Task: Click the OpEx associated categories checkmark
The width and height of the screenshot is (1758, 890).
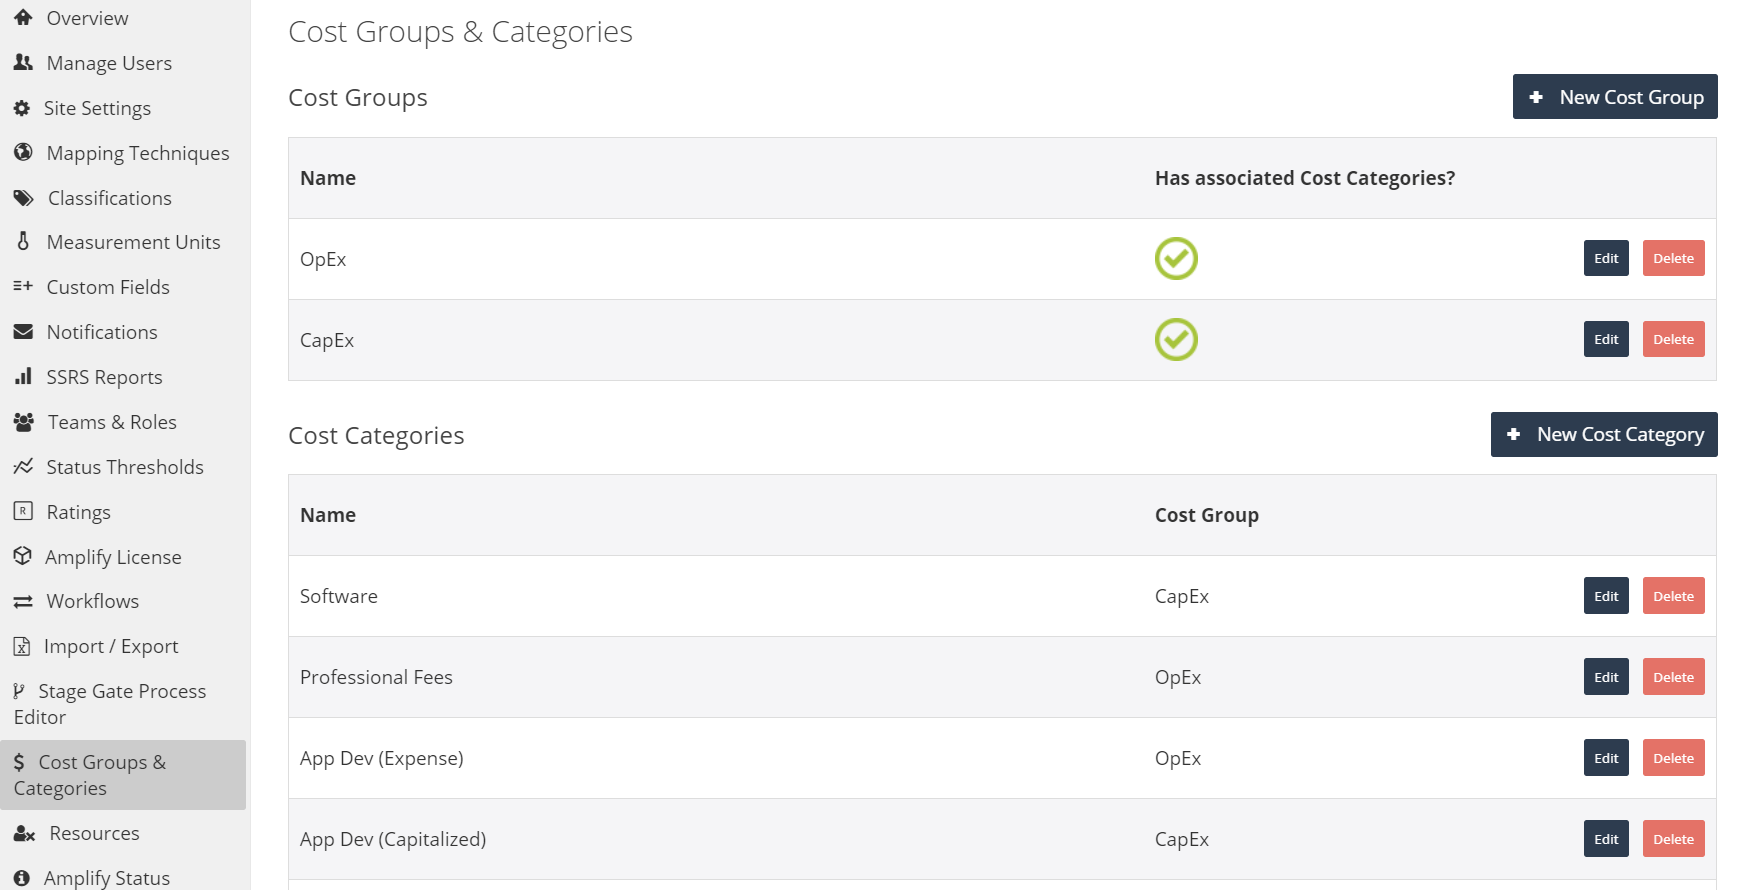Action: (1176, 259)
